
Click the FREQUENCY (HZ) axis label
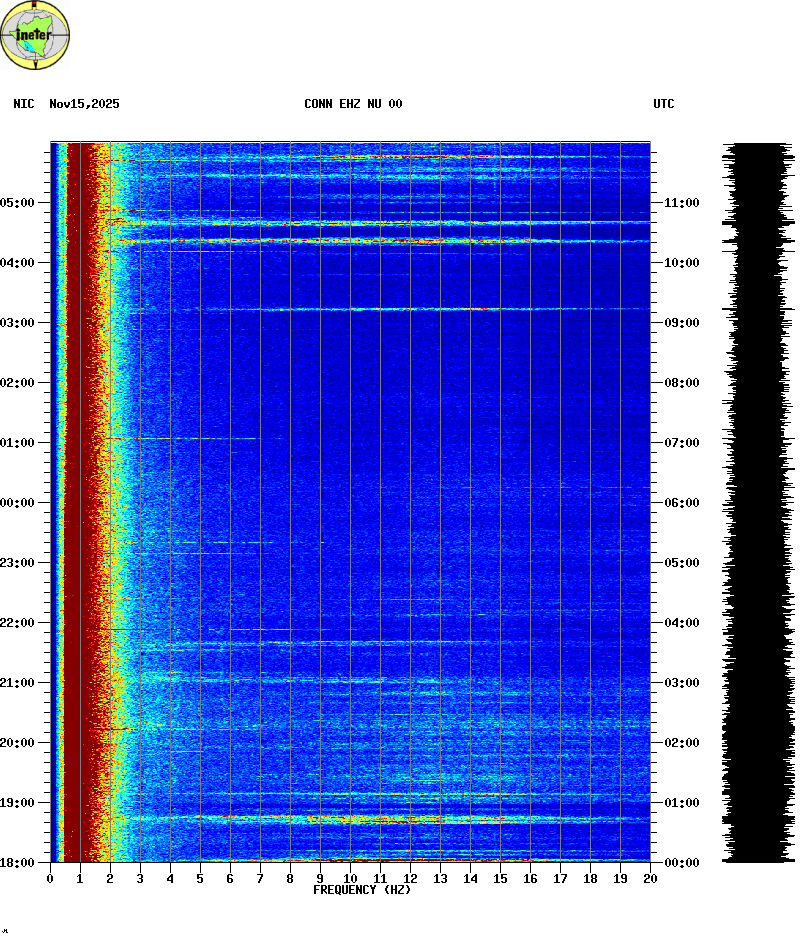coord(362,890)
